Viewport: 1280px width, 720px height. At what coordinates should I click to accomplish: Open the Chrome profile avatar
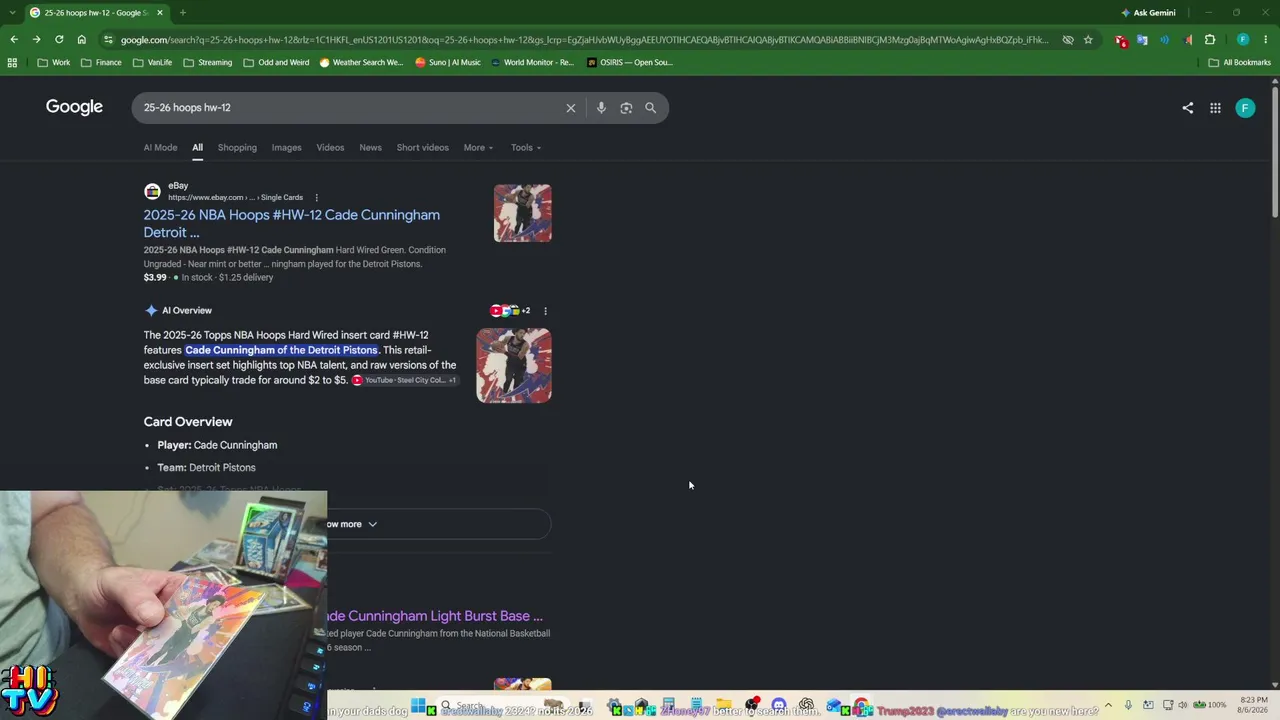coord(1243,40)
